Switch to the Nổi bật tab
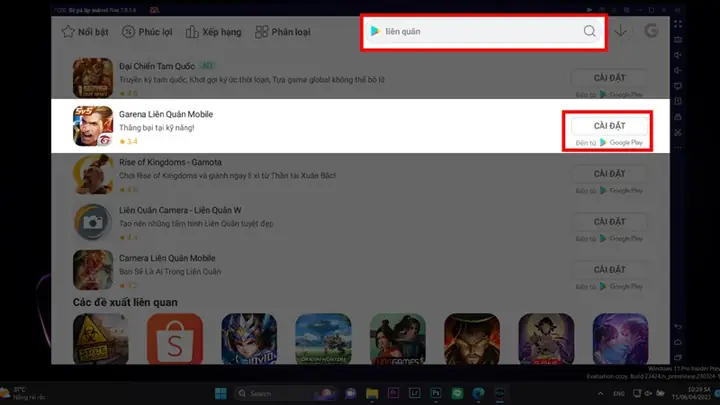This screenshot has width=720, height=405. 85,32
